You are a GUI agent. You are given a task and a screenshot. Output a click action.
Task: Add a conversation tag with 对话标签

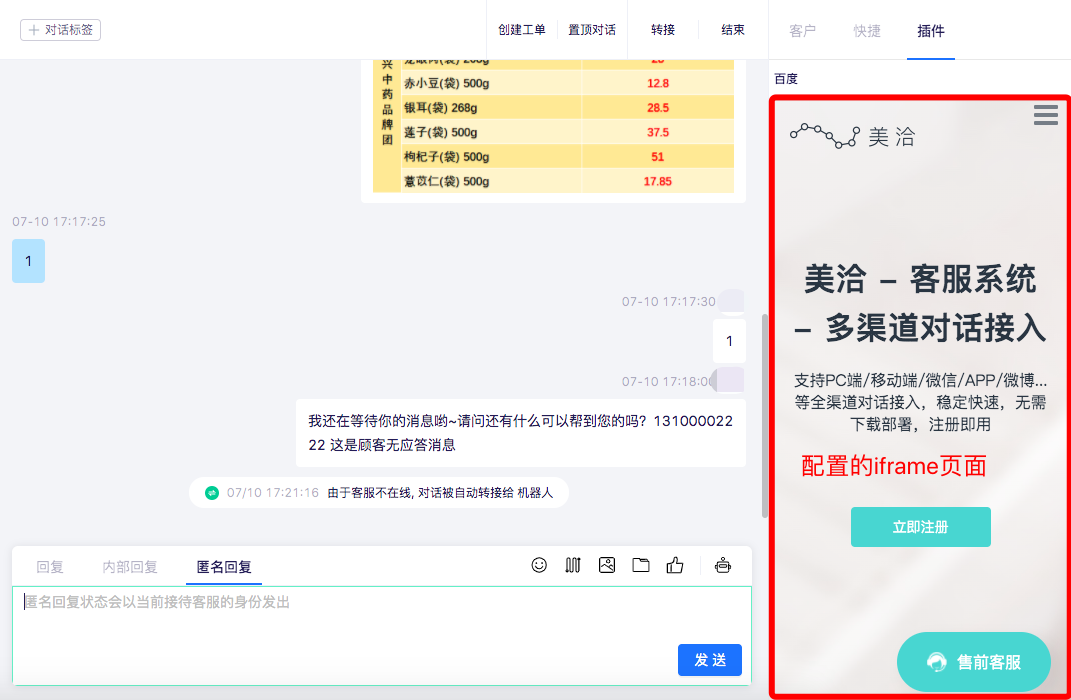pos(61,30)
